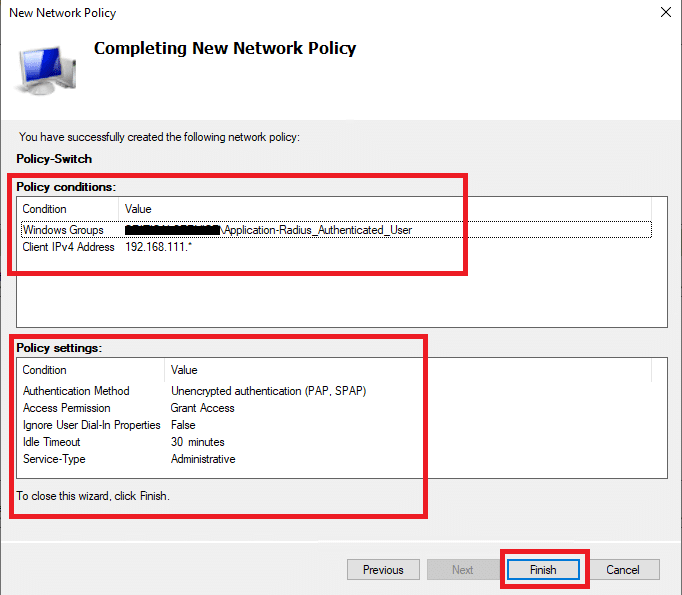Click Value column header in Policy settings
Screen dimensions: 682x595
(184, 370)
